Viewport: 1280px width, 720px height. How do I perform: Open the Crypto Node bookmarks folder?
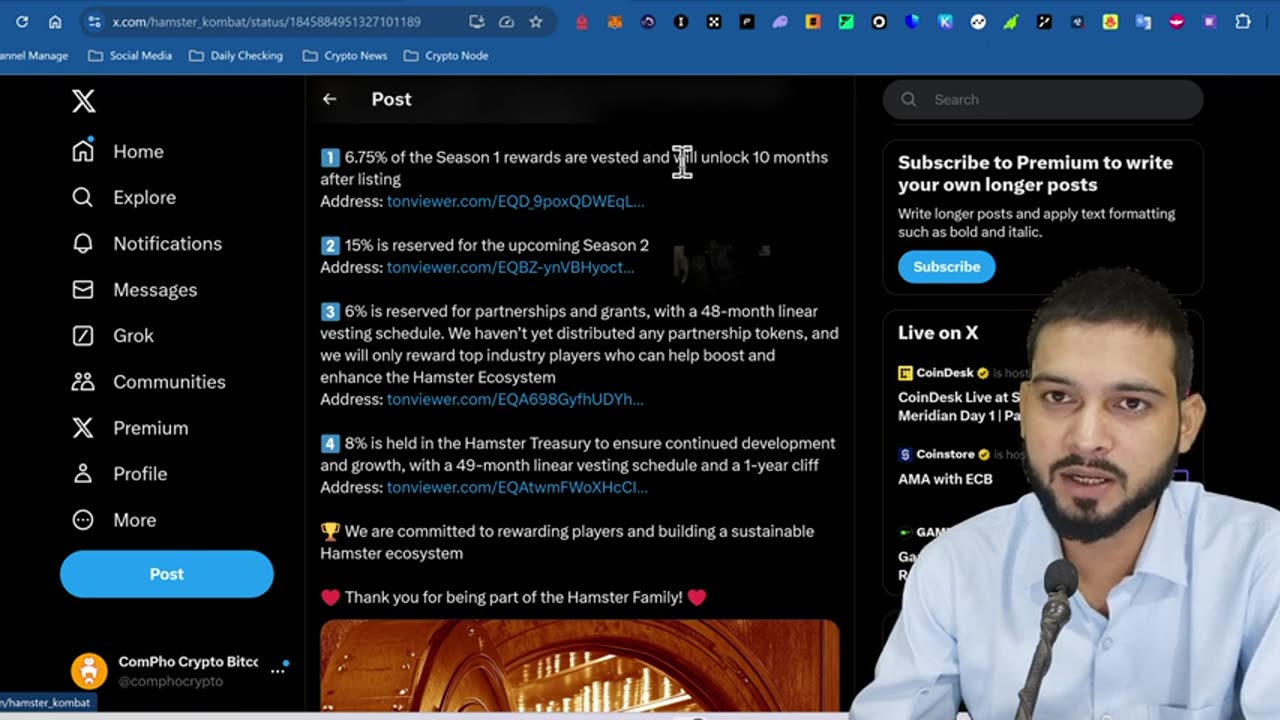click(x=446, y=55)
